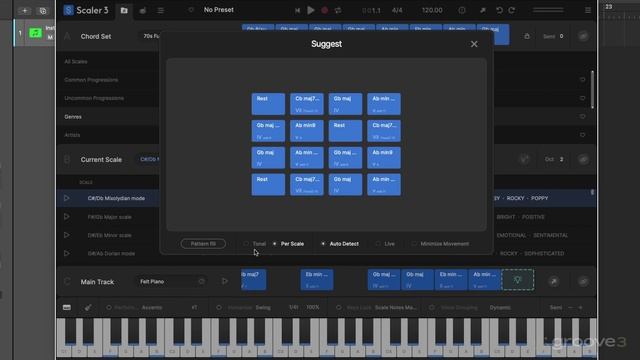Select the keyboard view icon
Image resolution: width=640 pixels, height=360 pixels.
coord(67,307)
